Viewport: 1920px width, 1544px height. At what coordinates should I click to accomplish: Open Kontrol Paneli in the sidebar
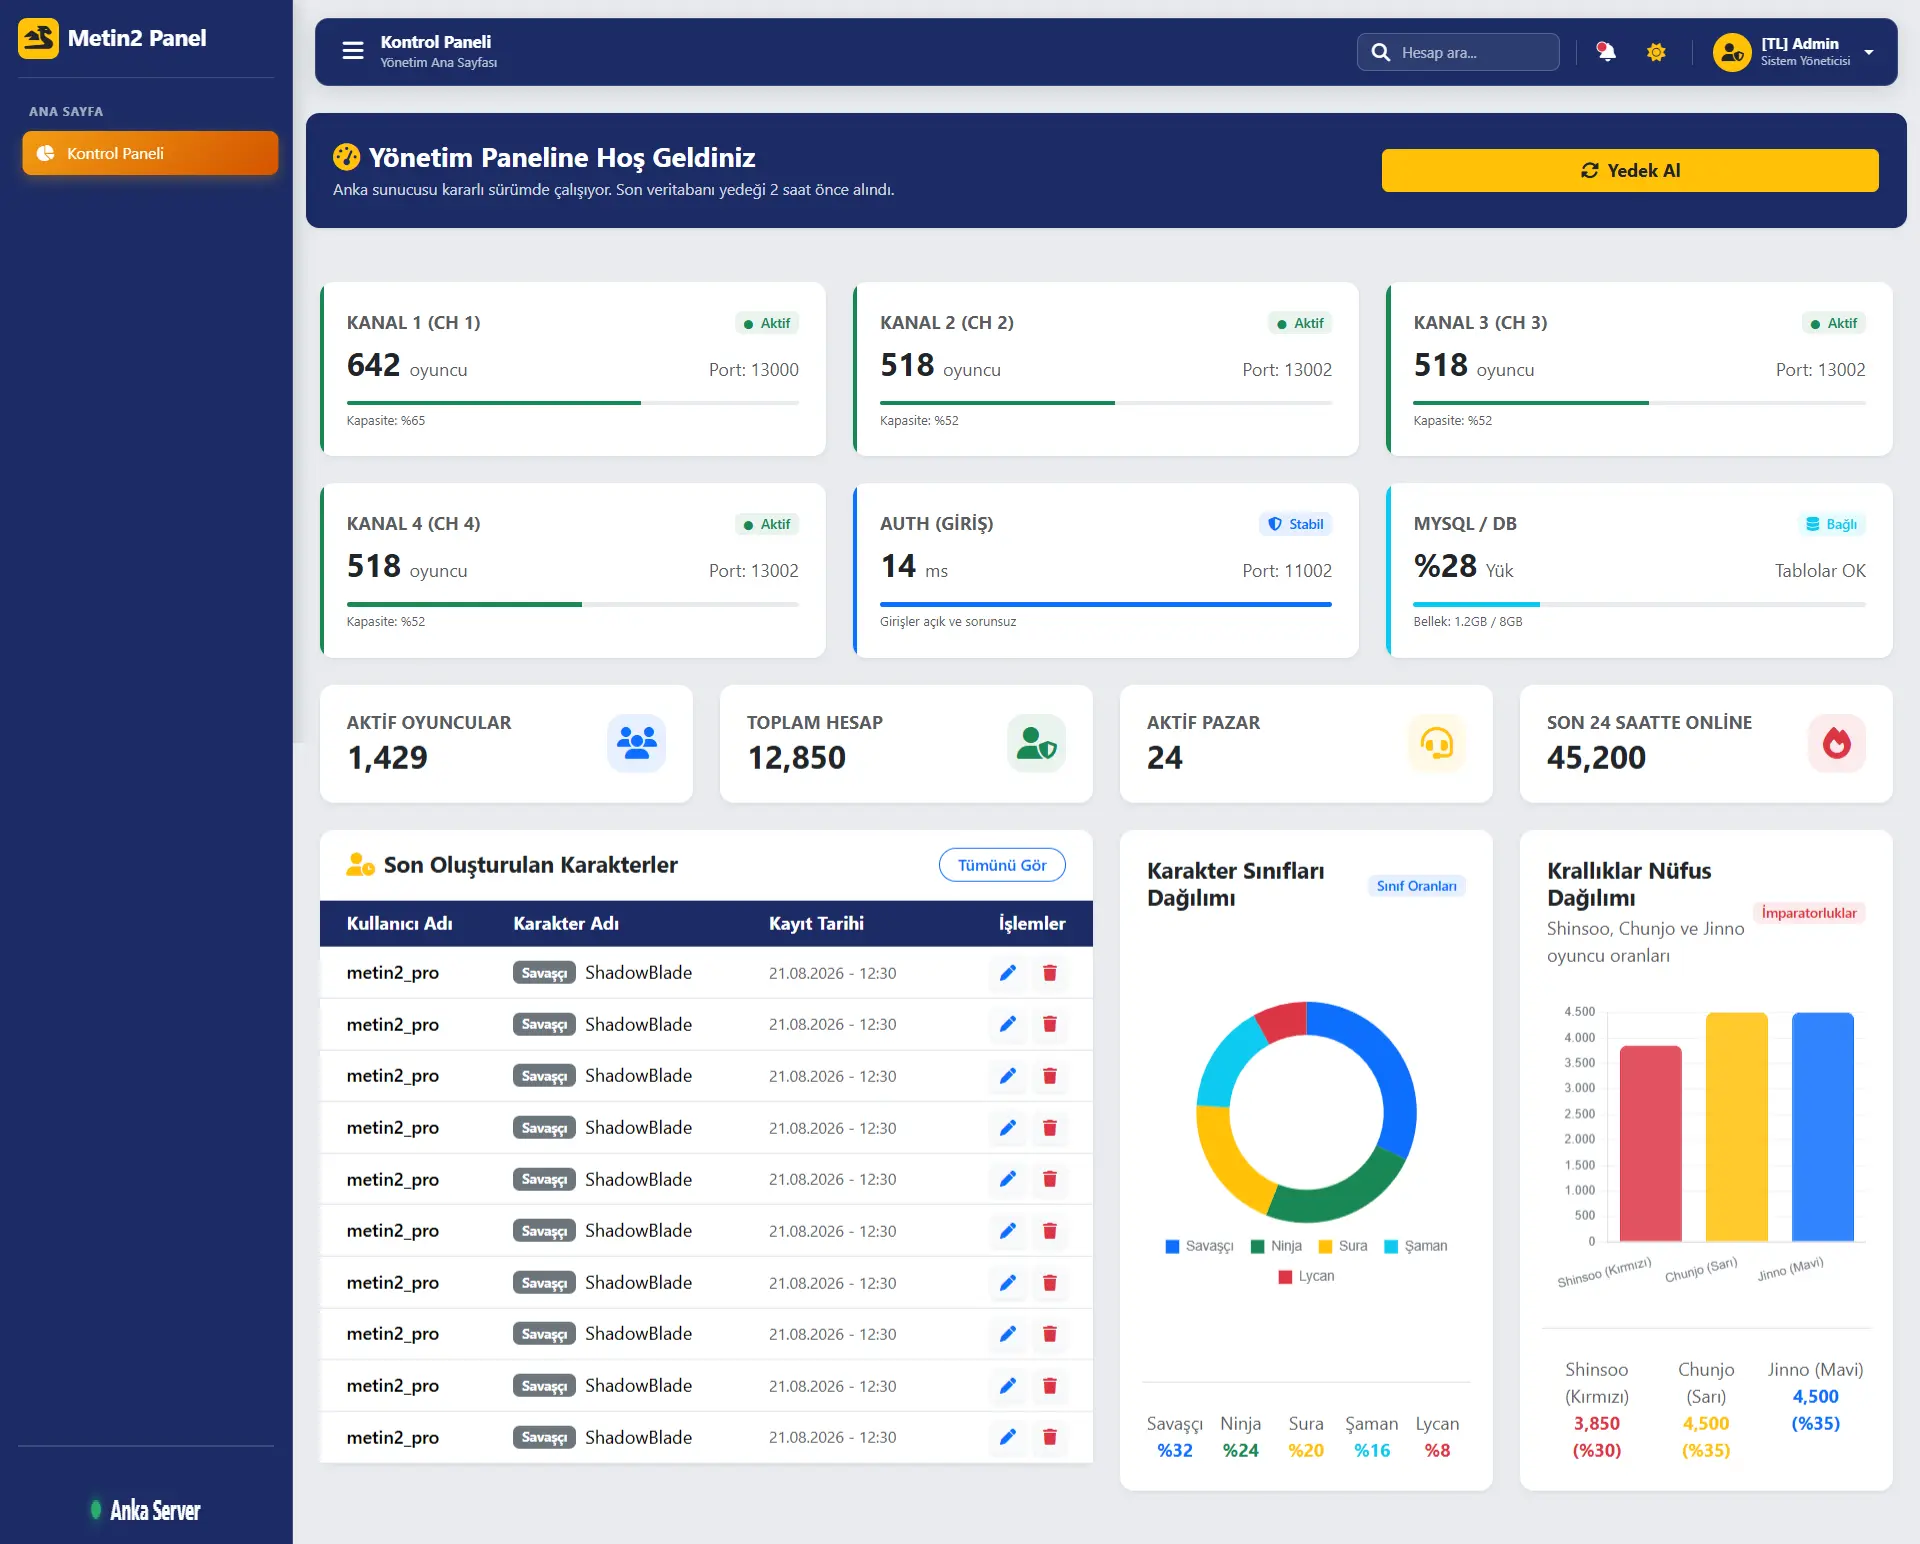[150, 153]
